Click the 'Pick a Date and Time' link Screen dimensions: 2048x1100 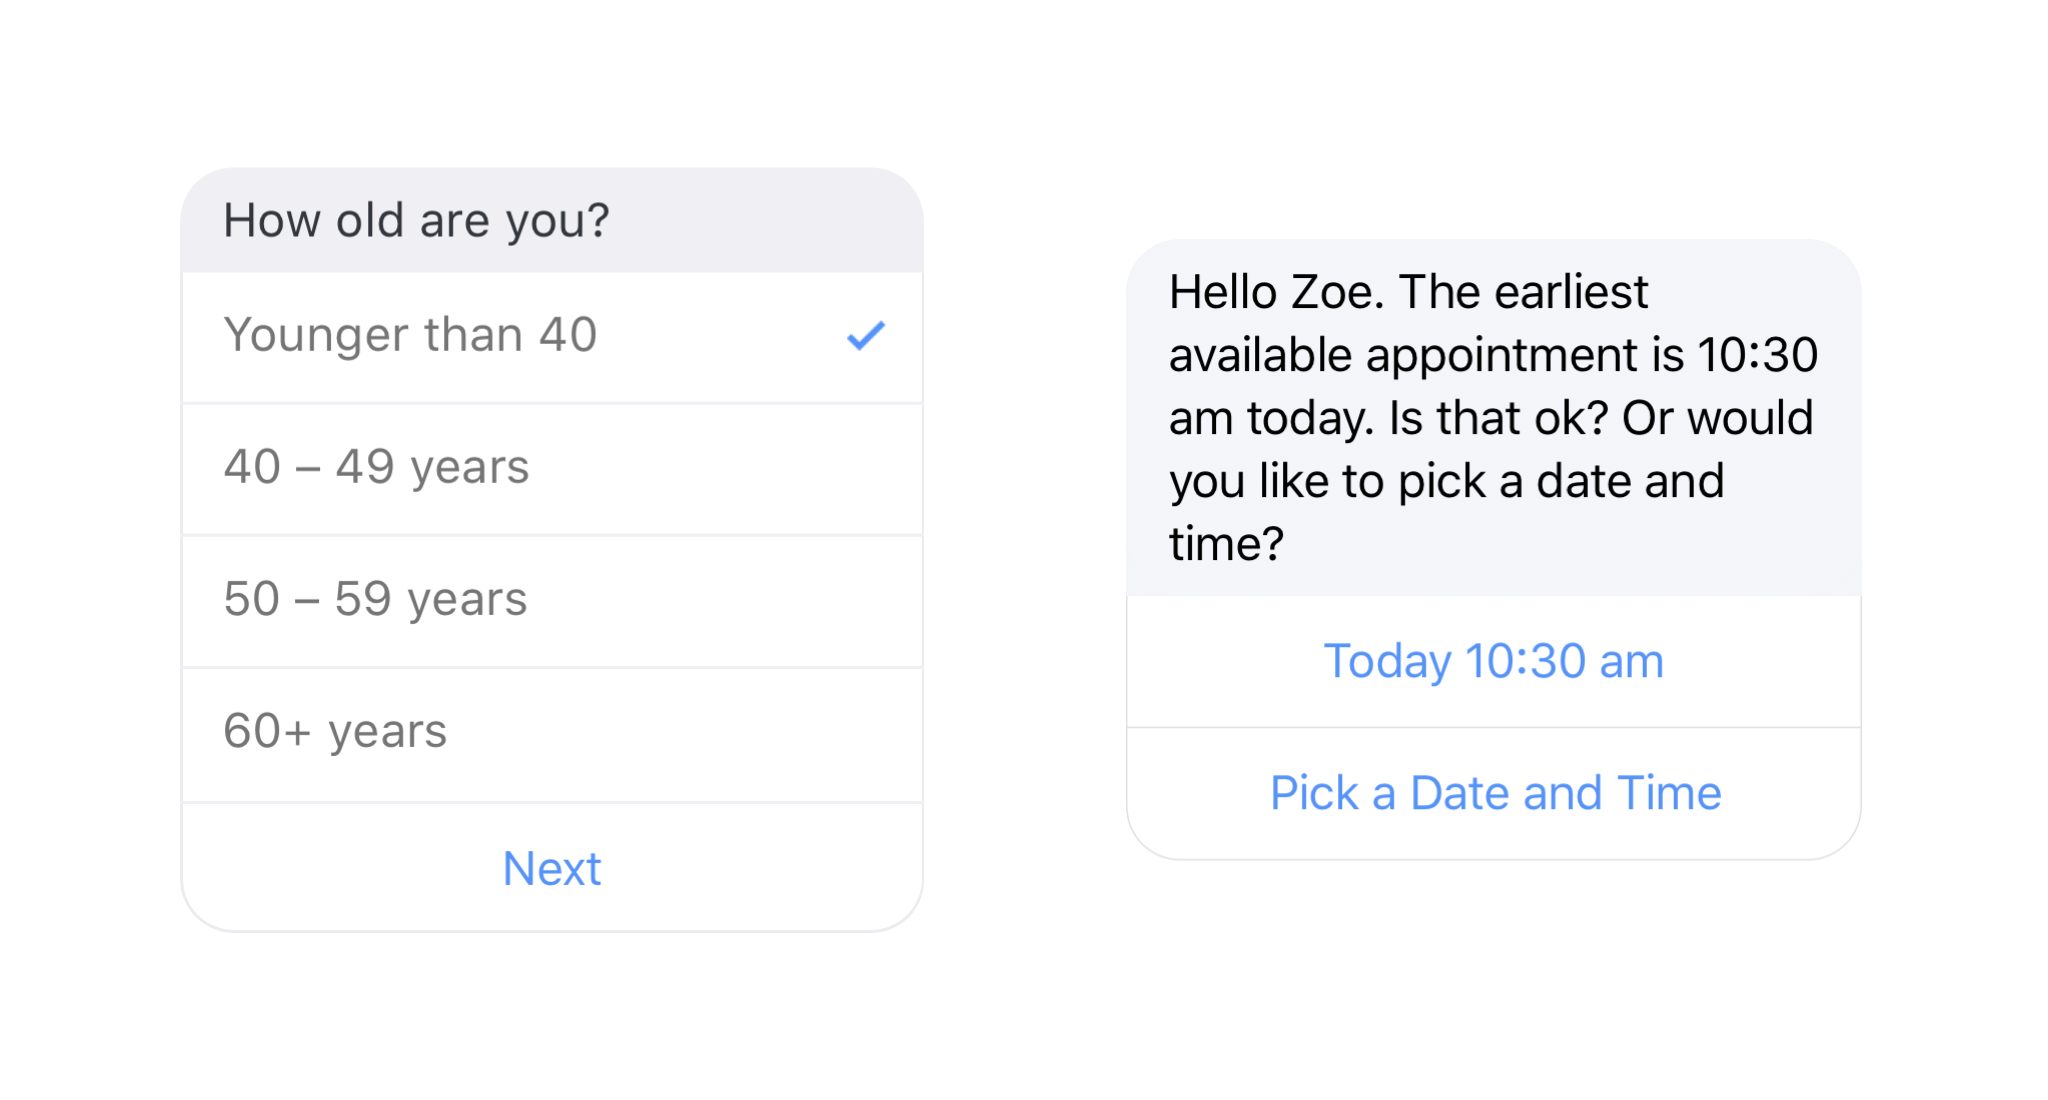[1496, 793]
